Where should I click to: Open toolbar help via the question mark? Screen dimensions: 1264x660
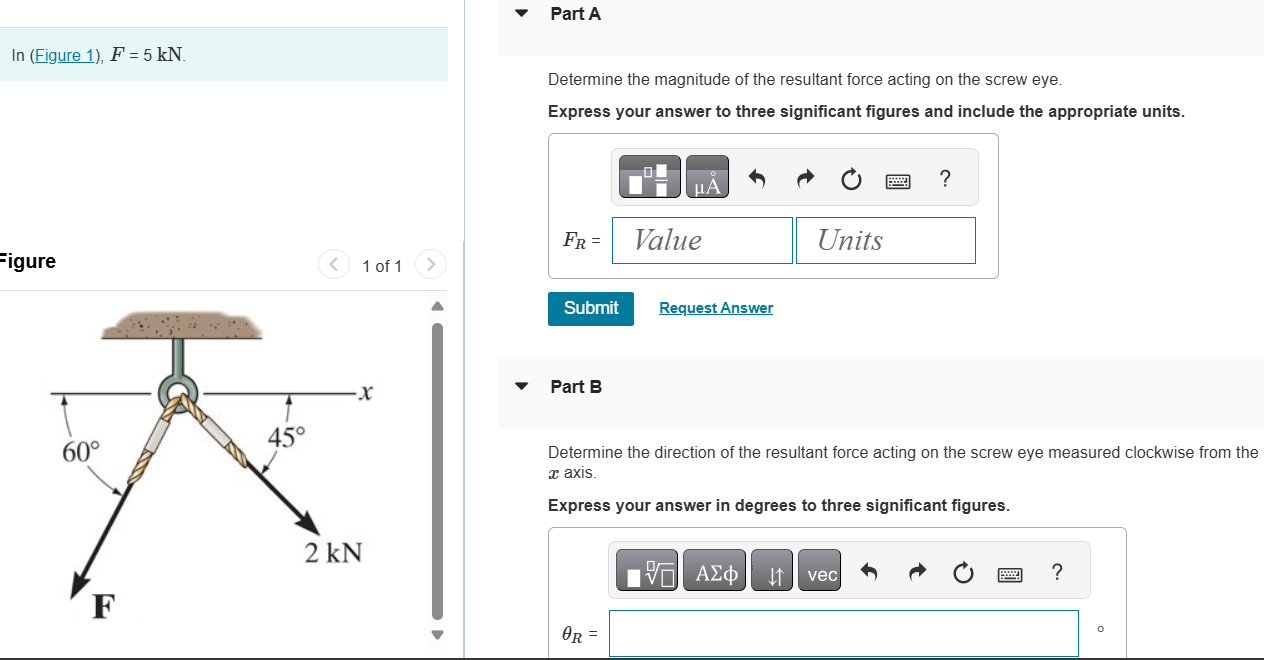pos(944,179)
